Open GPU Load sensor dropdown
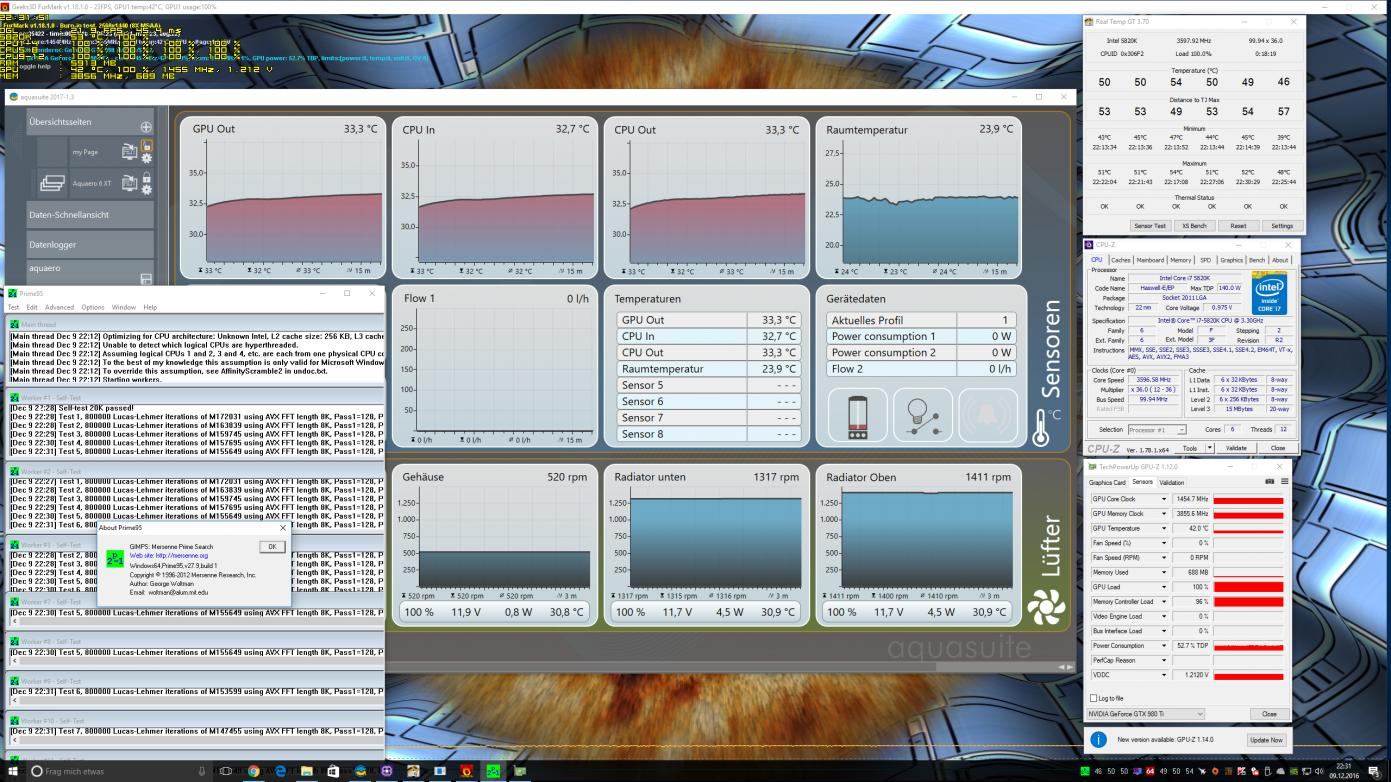Viewport: 1391px width, 782px height. pos(1163,587)
